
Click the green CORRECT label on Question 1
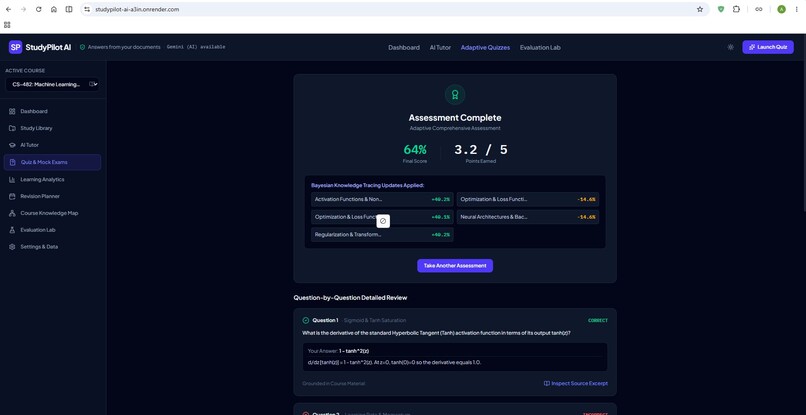pyautogui.click(x=598, y=320)
